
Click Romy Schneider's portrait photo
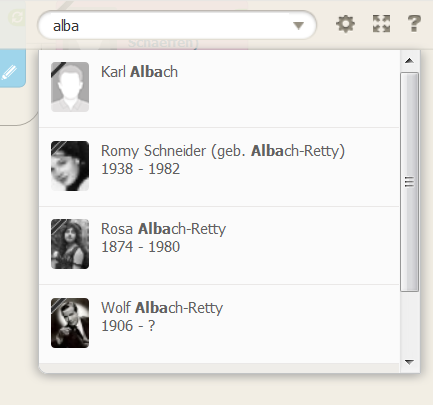pyautogui.click(x=70, y=166)
